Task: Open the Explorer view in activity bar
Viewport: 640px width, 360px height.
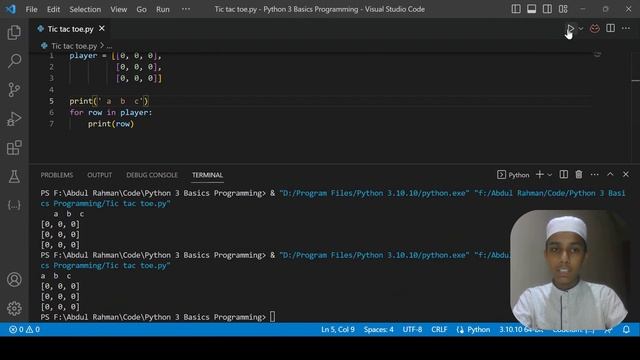Action: 14,32
